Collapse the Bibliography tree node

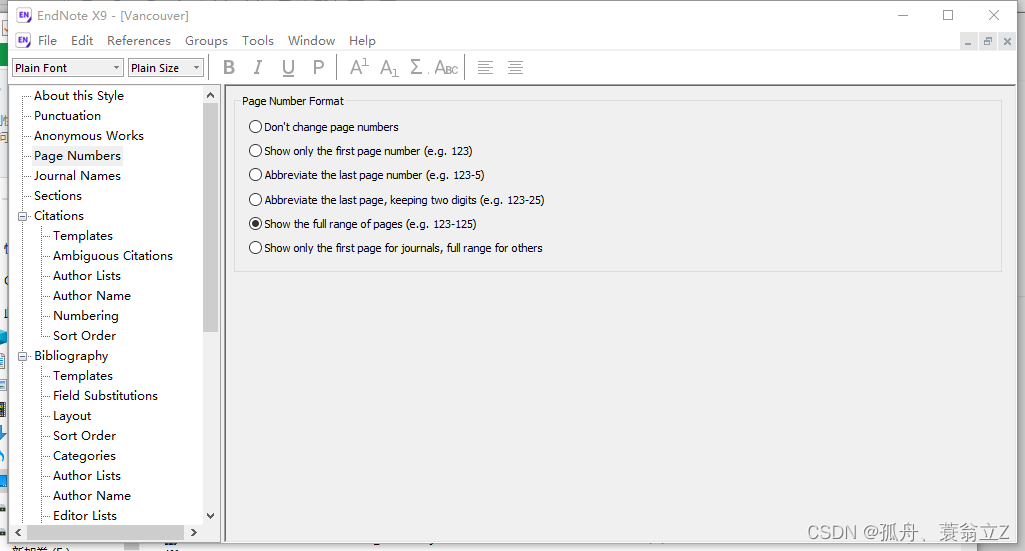click(23, 356)
